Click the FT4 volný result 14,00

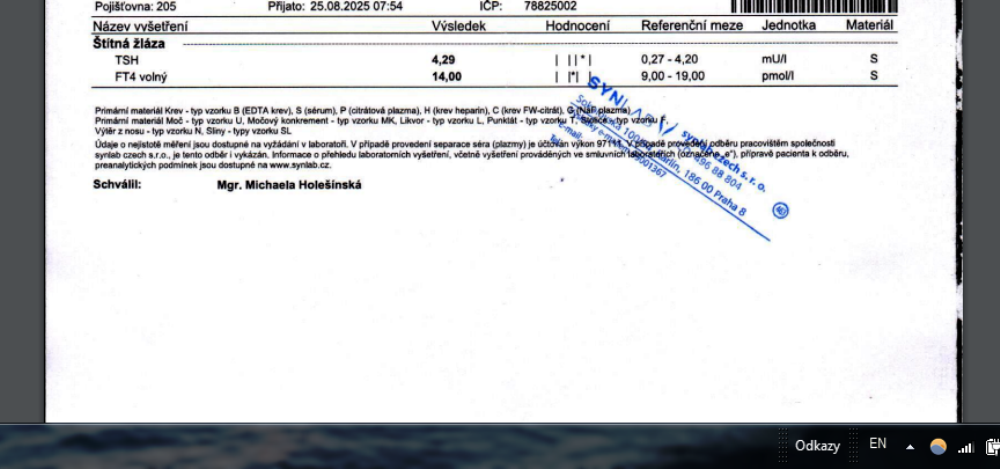[446, 76]
